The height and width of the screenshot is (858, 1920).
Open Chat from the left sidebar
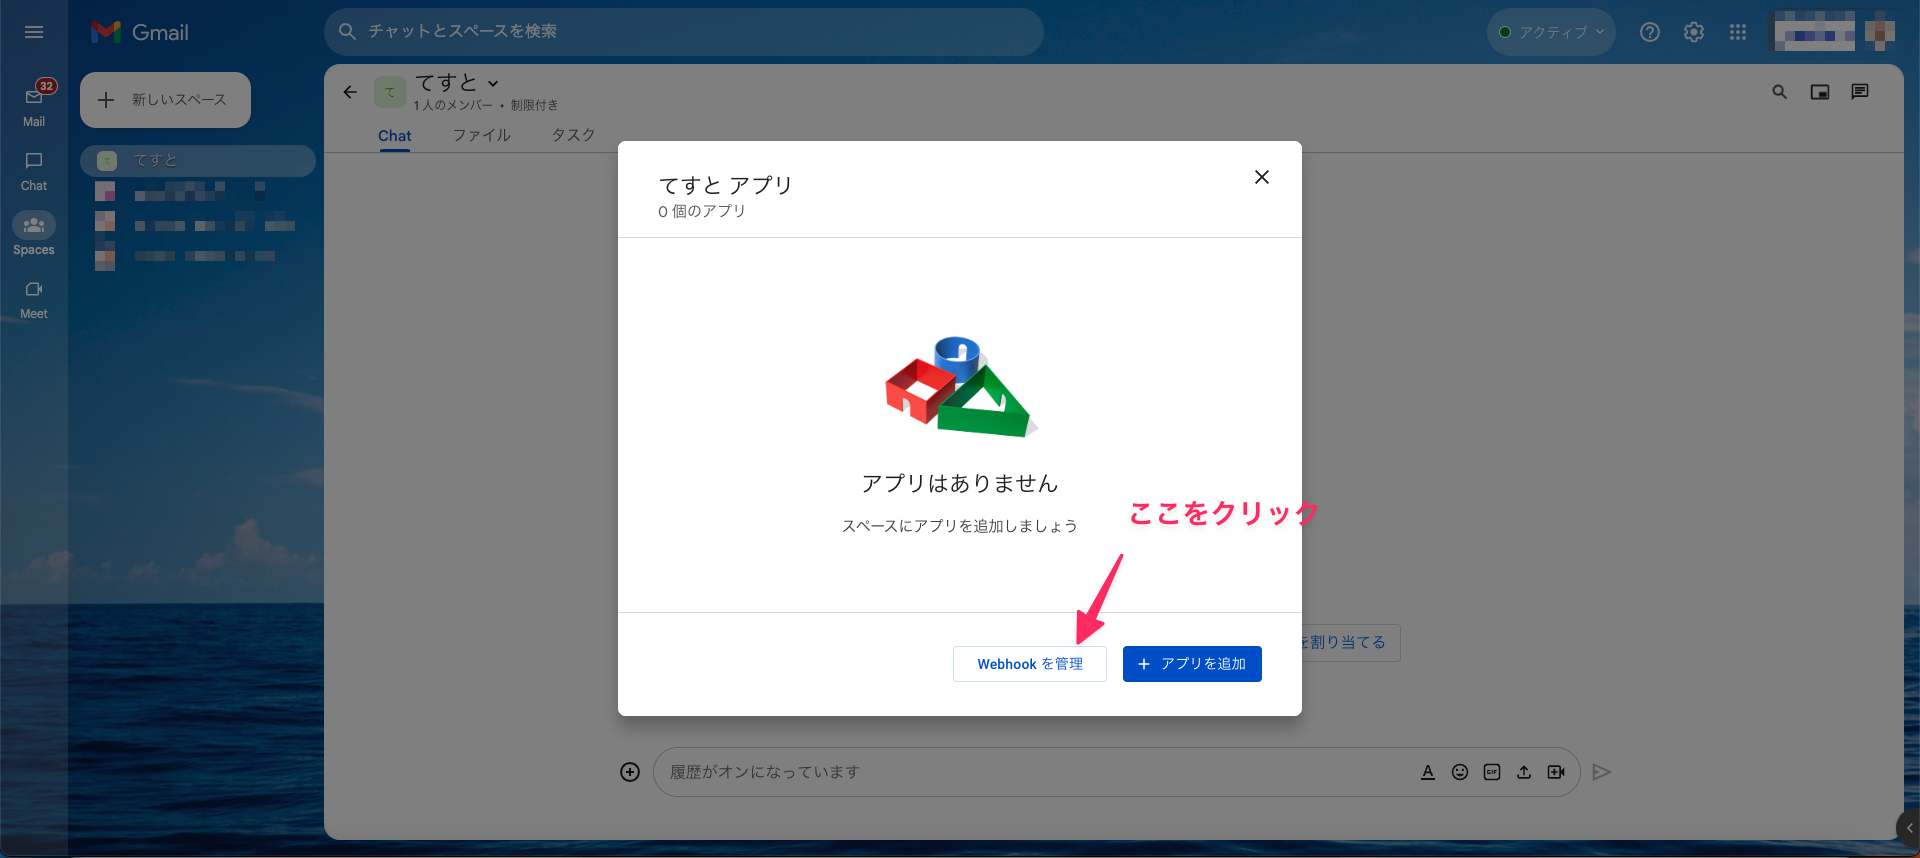click(34, 170)
